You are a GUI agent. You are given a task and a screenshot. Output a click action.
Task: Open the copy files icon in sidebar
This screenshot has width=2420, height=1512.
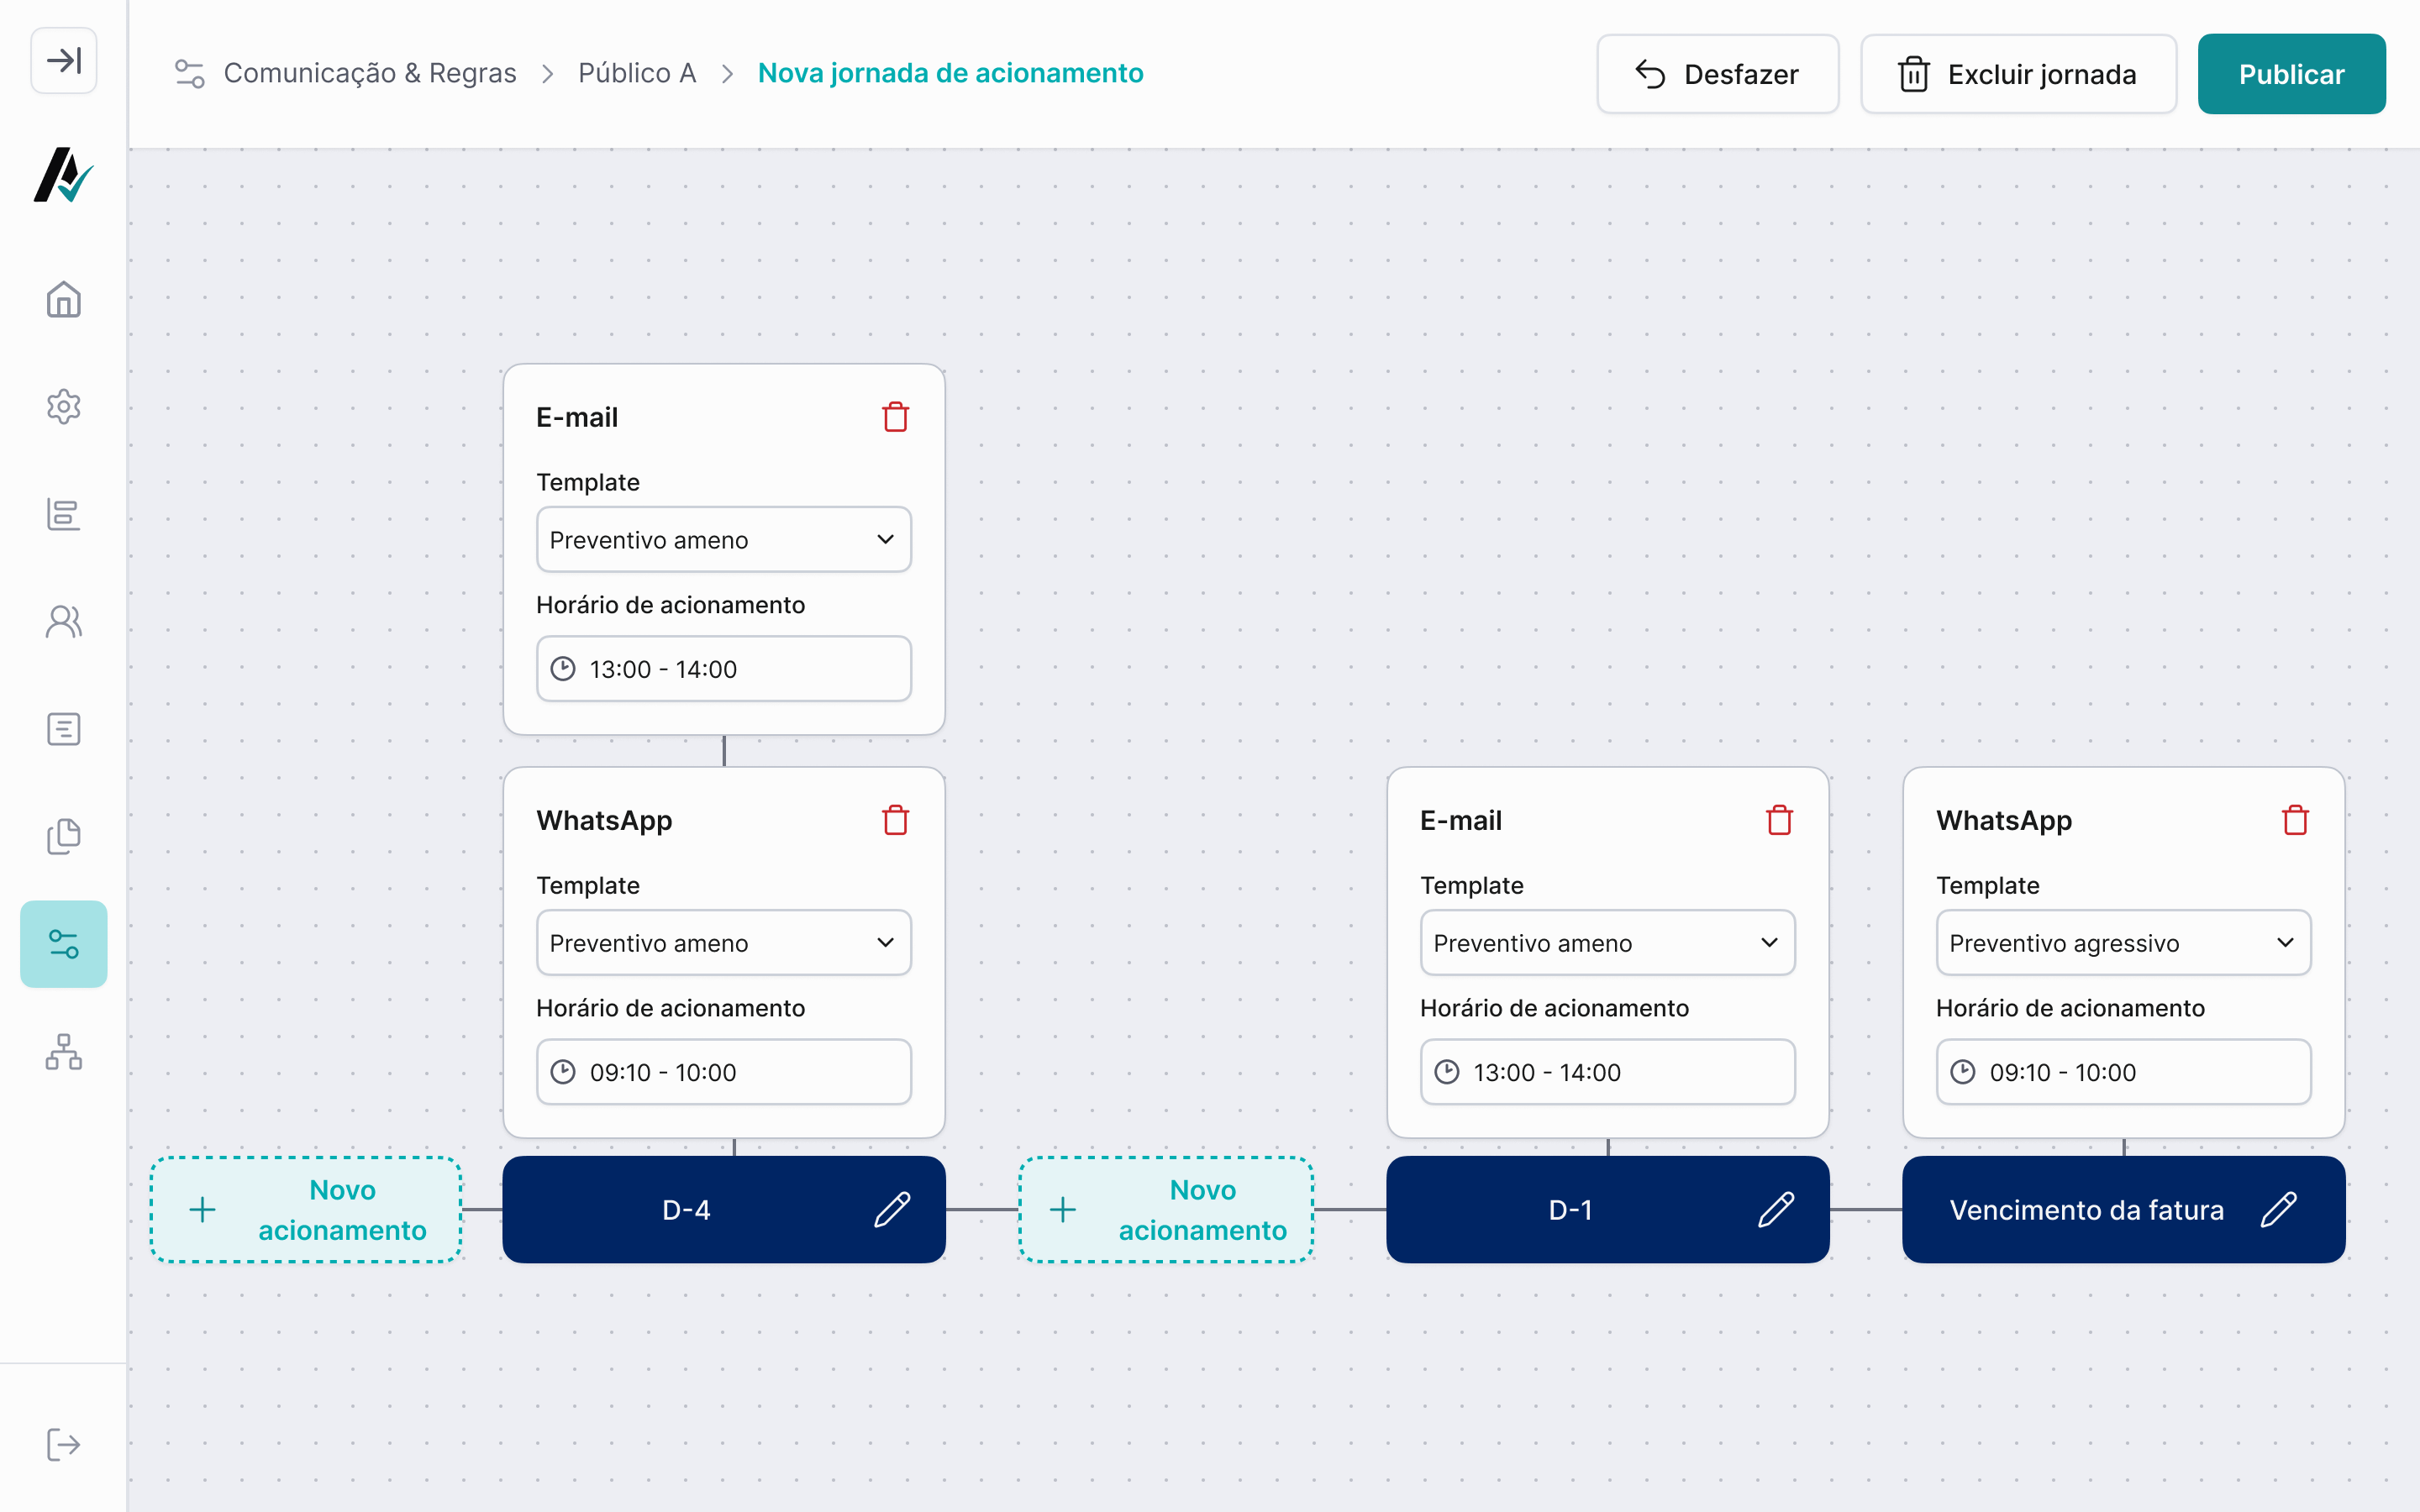coord(64,836)
